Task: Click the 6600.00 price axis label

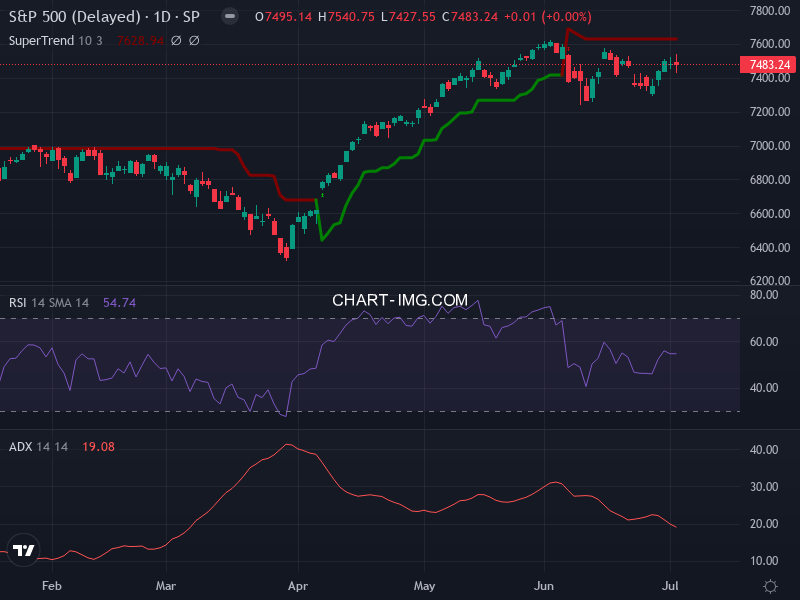Action: coord(770,214)
